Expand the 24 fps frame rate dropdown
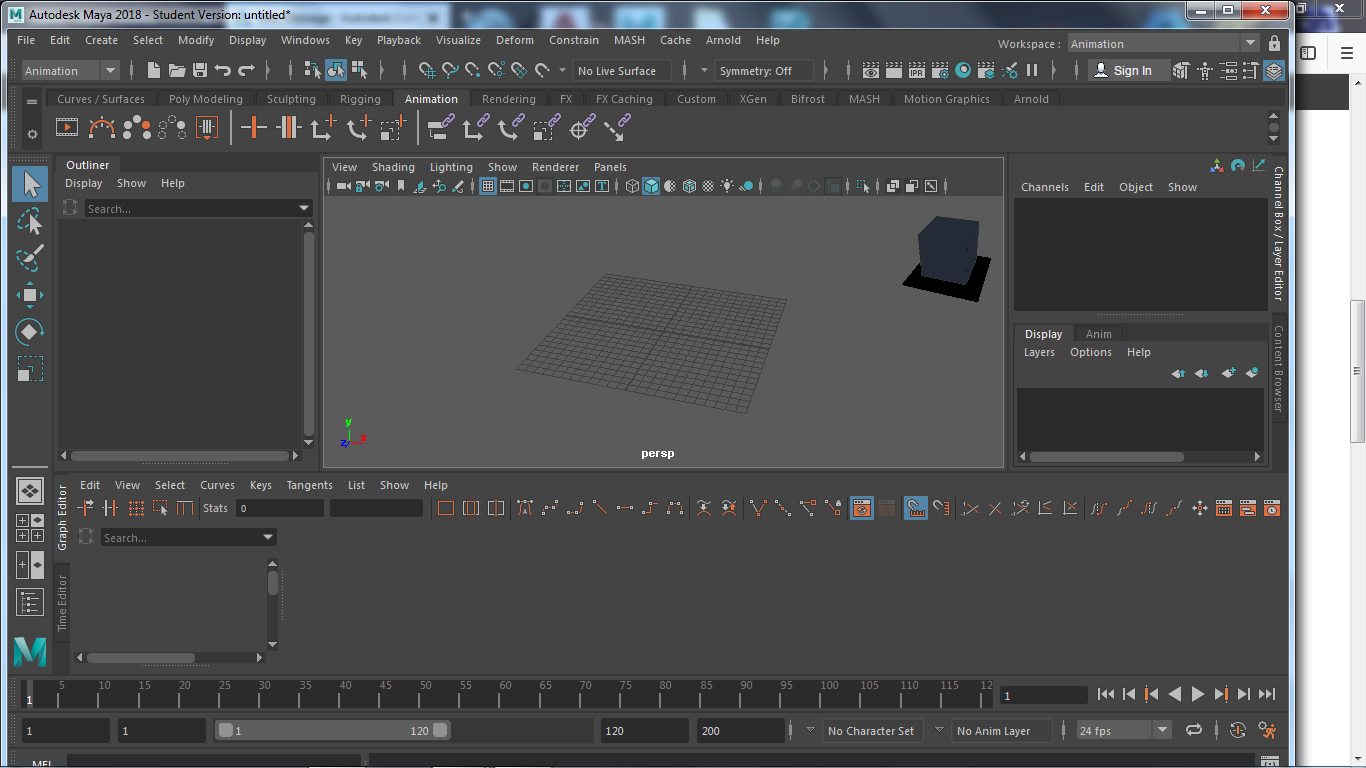 (x=1162, y=731)
